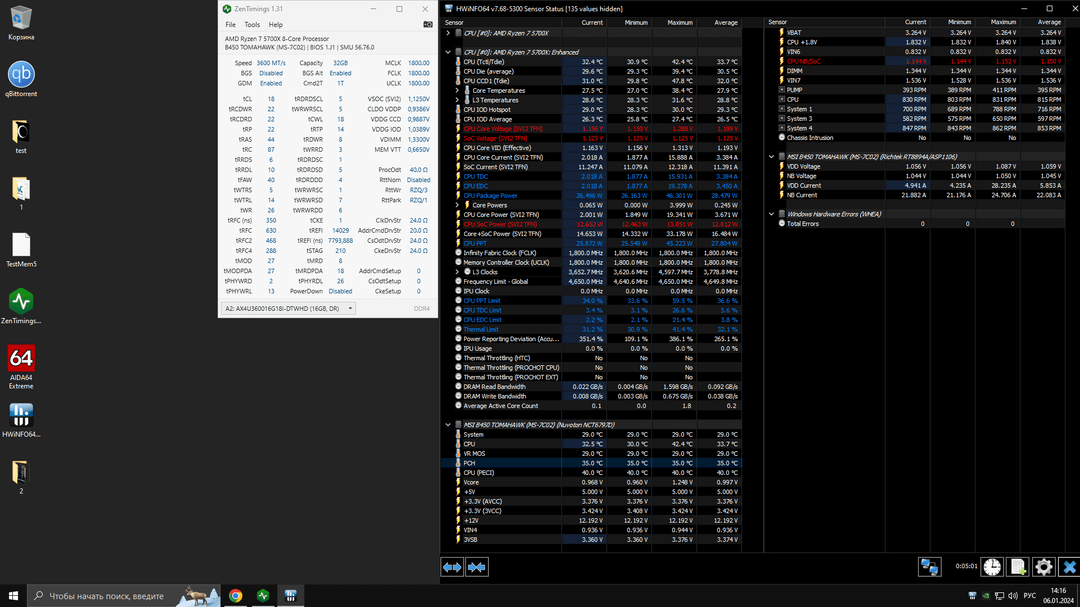1080x607 pixels.
Task: Collapse the MSI B450 TOMAHAWK Richtek group
Action: tap(771, 156)
